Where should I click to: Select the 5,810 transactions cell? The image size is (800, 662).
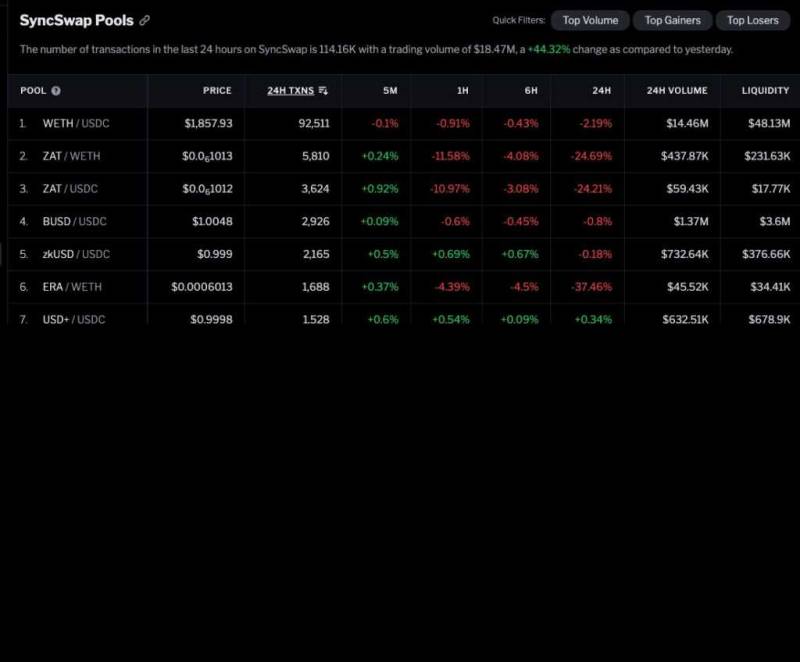315,156
